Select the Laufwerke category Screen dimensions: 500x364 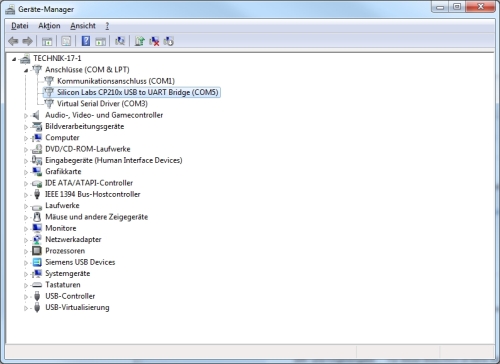tap(62, 206)
